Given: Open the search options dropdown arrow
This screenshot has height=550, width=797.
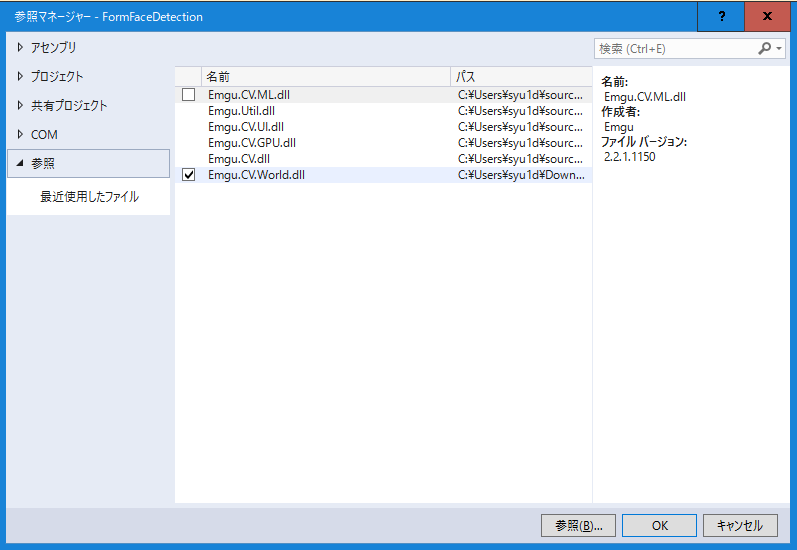Looking at the screenshot, I should click(779, 49).
